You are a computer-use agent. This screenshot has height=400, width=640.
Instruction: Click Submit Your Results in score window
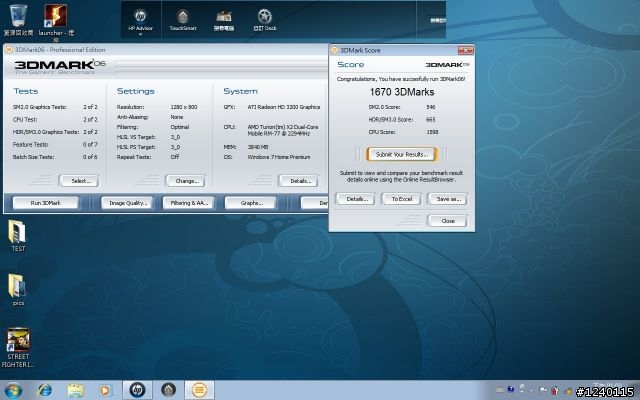402,154
